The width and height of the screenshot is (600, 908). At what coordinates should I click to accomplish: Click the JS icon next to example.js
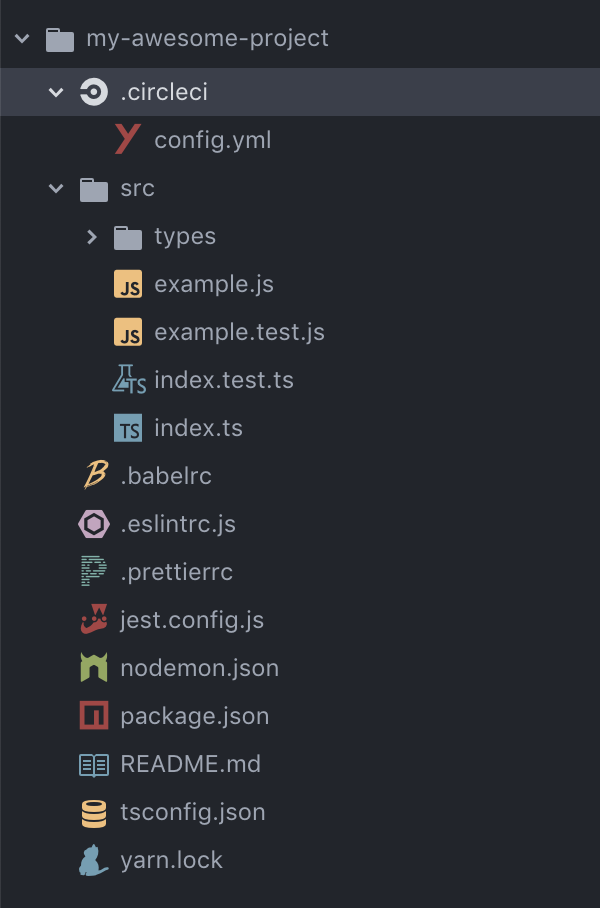point(127,284)
